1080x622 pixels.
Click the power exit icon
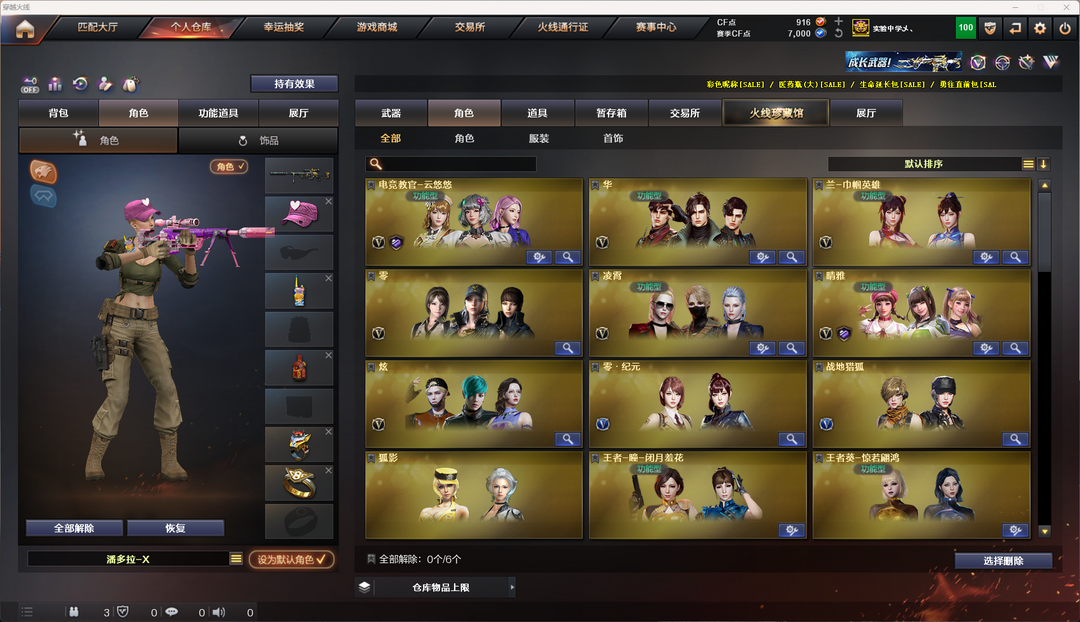(1065, 28)
